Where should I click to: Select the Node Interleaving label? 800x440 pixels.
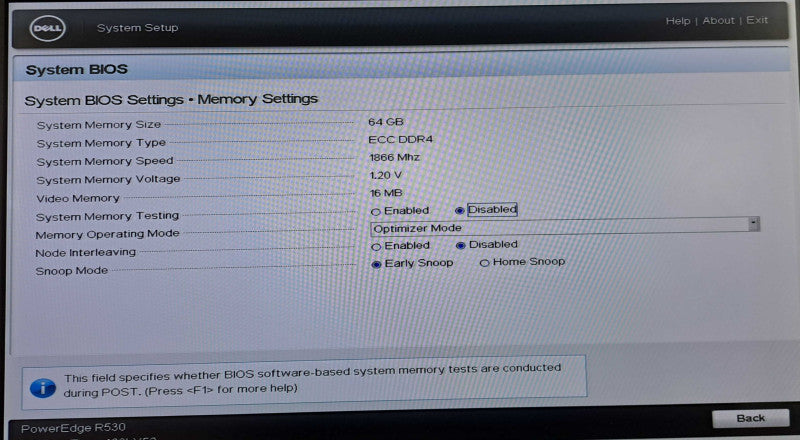click(x=85, y=253)
